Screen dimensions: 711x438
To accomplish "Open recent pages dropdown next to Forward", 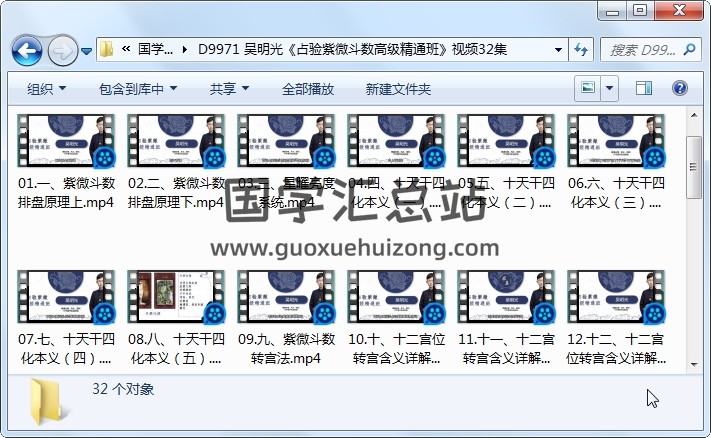I will tap(86, 51).
